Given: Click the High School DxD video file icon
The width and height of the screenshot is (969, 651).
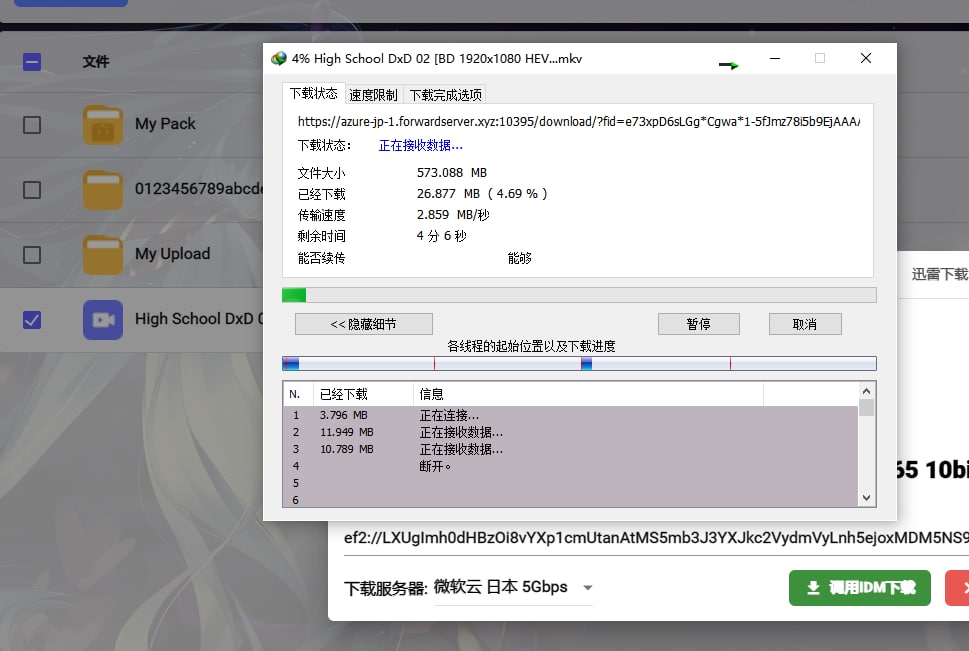Looking at the screenshot, I should (103, 320).
